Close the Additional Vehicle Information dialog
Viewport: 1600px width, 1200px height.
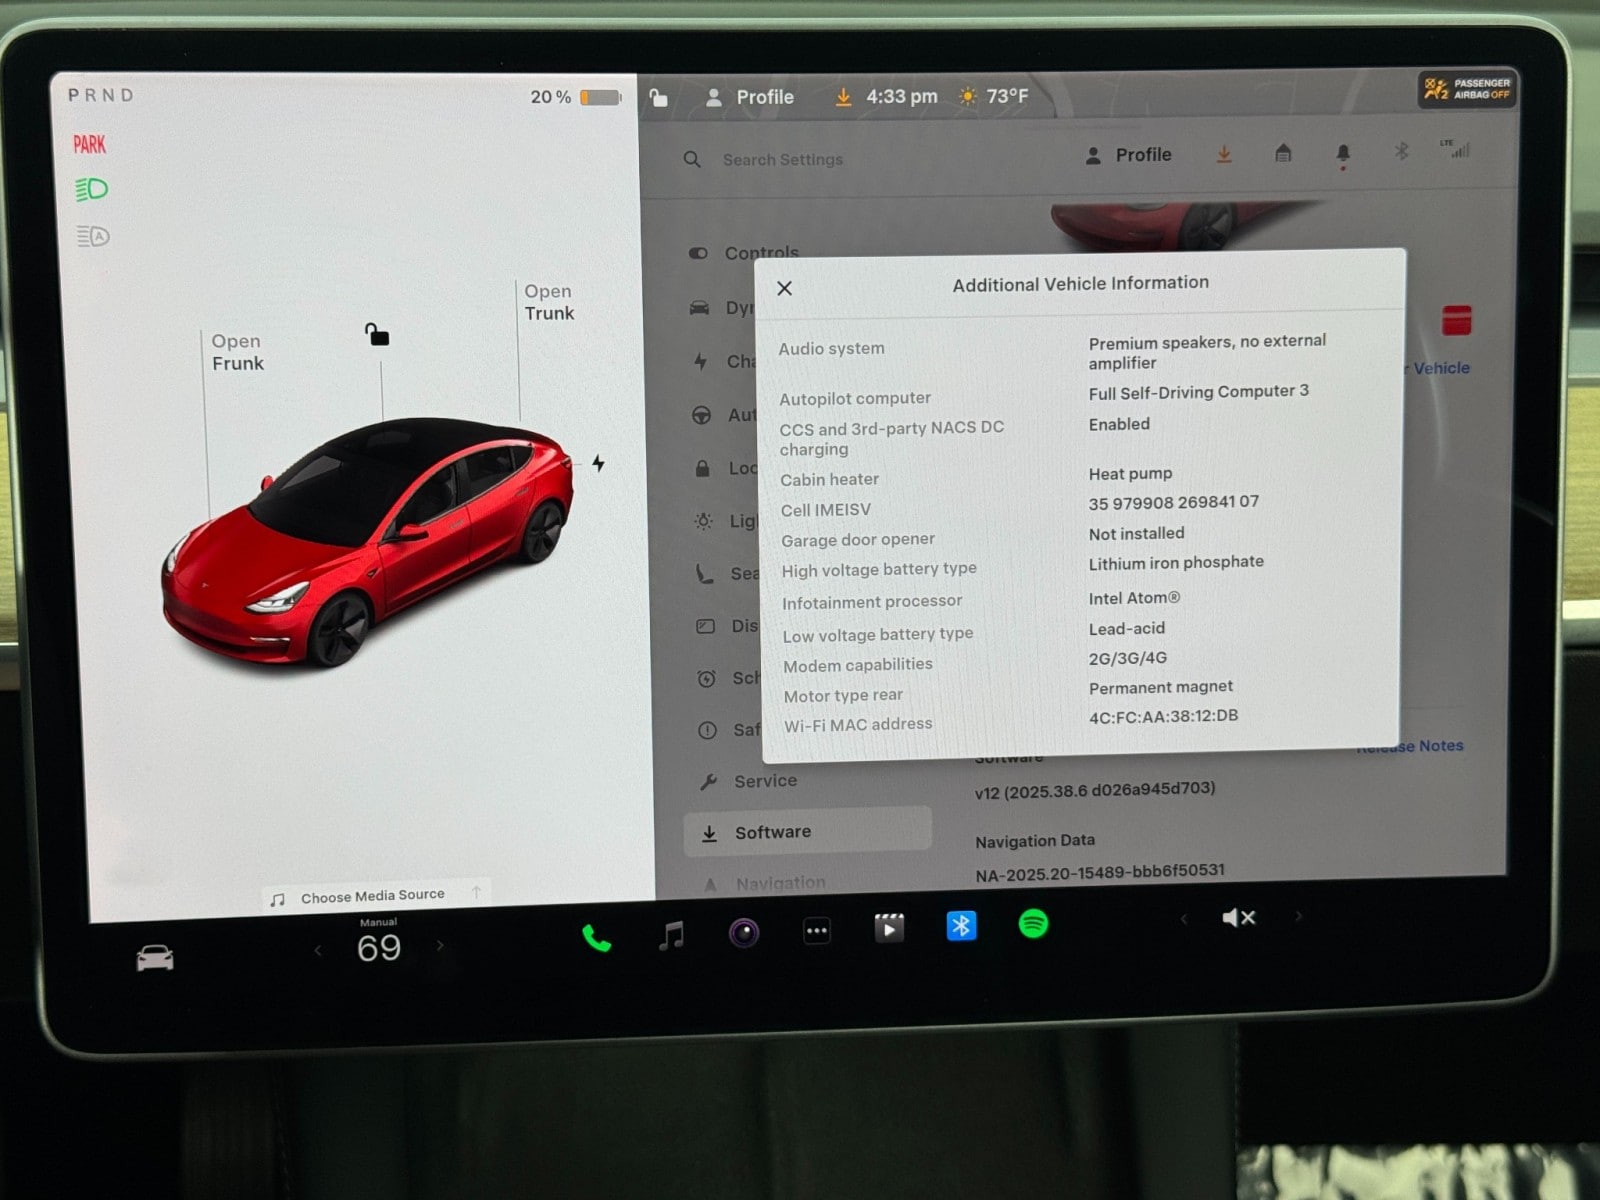(x=785, y=288)
